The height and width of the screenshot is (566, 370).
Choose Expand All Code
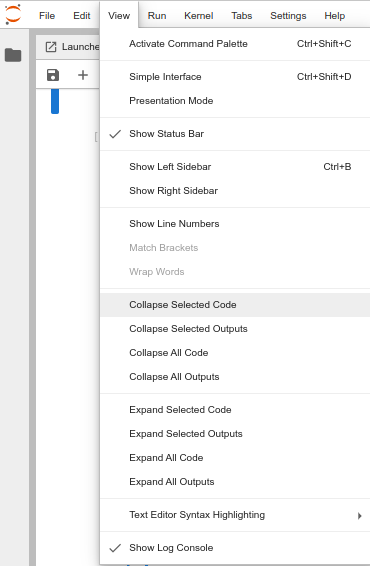(235, 458)
